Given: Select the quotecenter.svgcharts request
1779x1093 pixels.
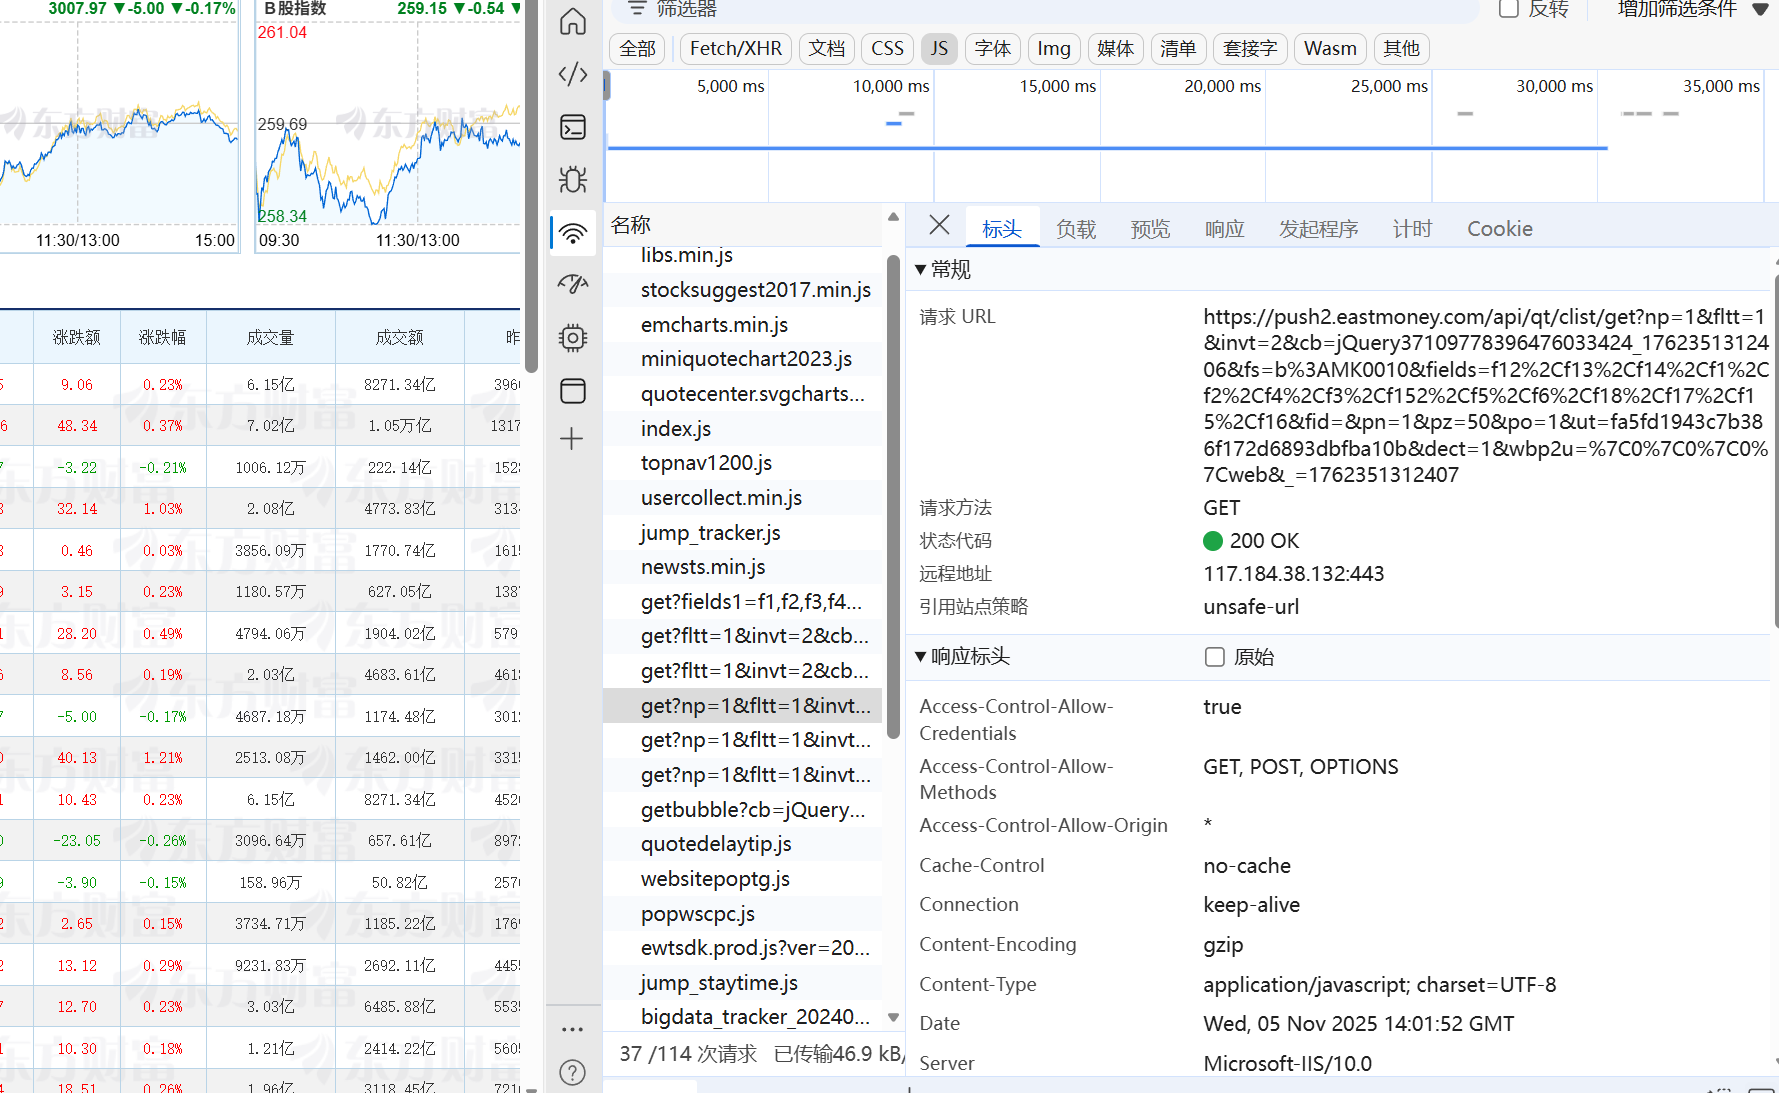Looking at the screenshot, I should pyautogui.click(x=743, y=394).
